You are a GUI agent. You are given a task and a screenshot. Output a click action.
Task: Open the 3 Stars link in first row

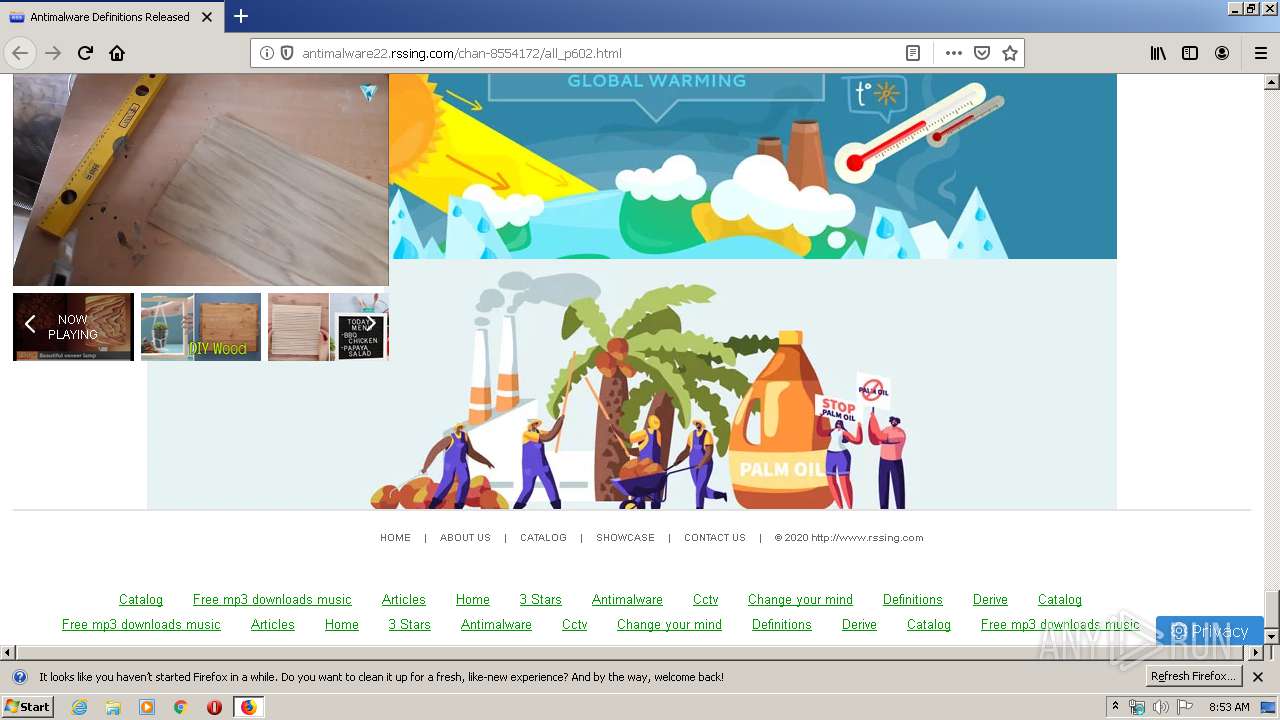pyautogui.click(x=540, y=600)
